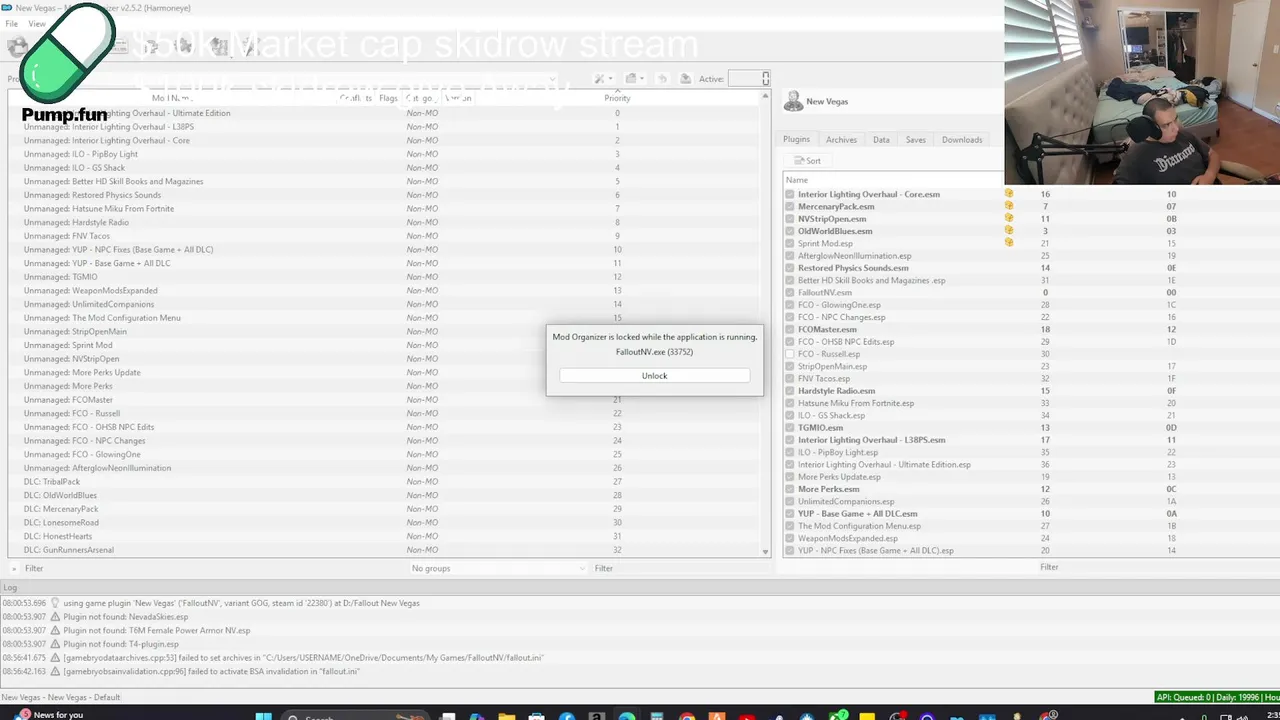
Task: Expand the left Filter panel arrow
Action: coord(14,568)
